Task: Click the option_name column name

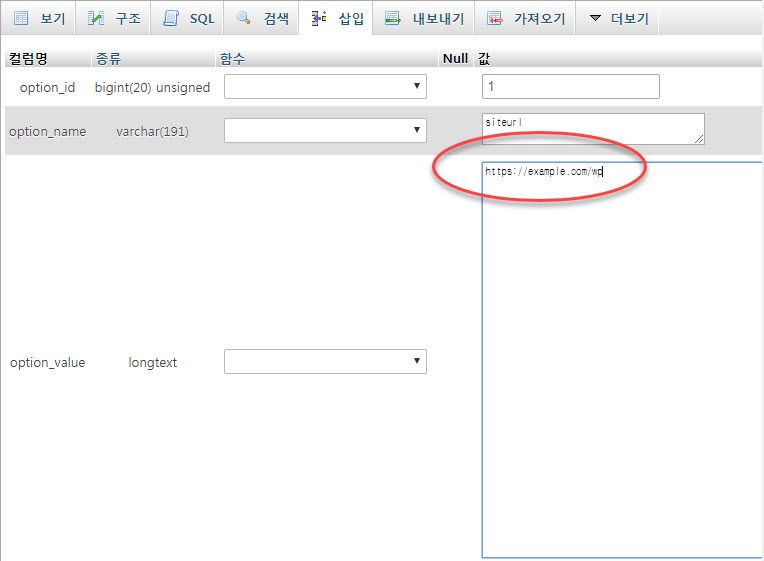Action: (x=47, y=132)
